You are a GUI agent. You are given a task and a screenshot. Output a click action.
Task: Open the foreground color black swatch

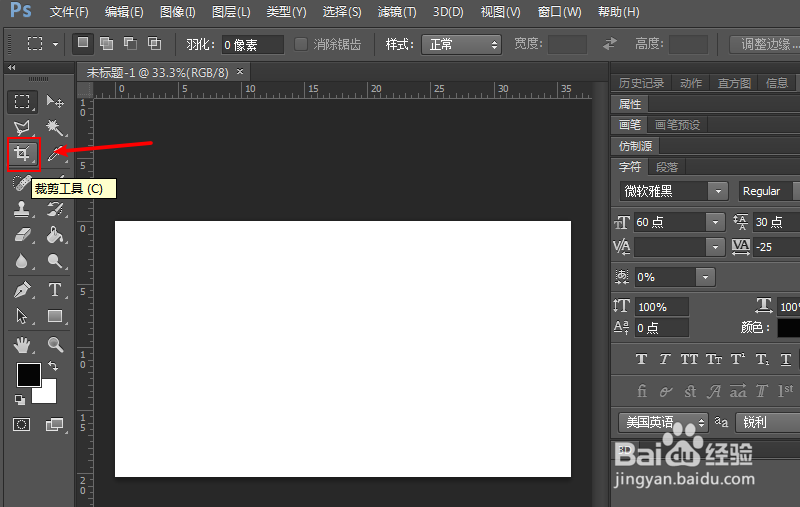tap(29, 375)
